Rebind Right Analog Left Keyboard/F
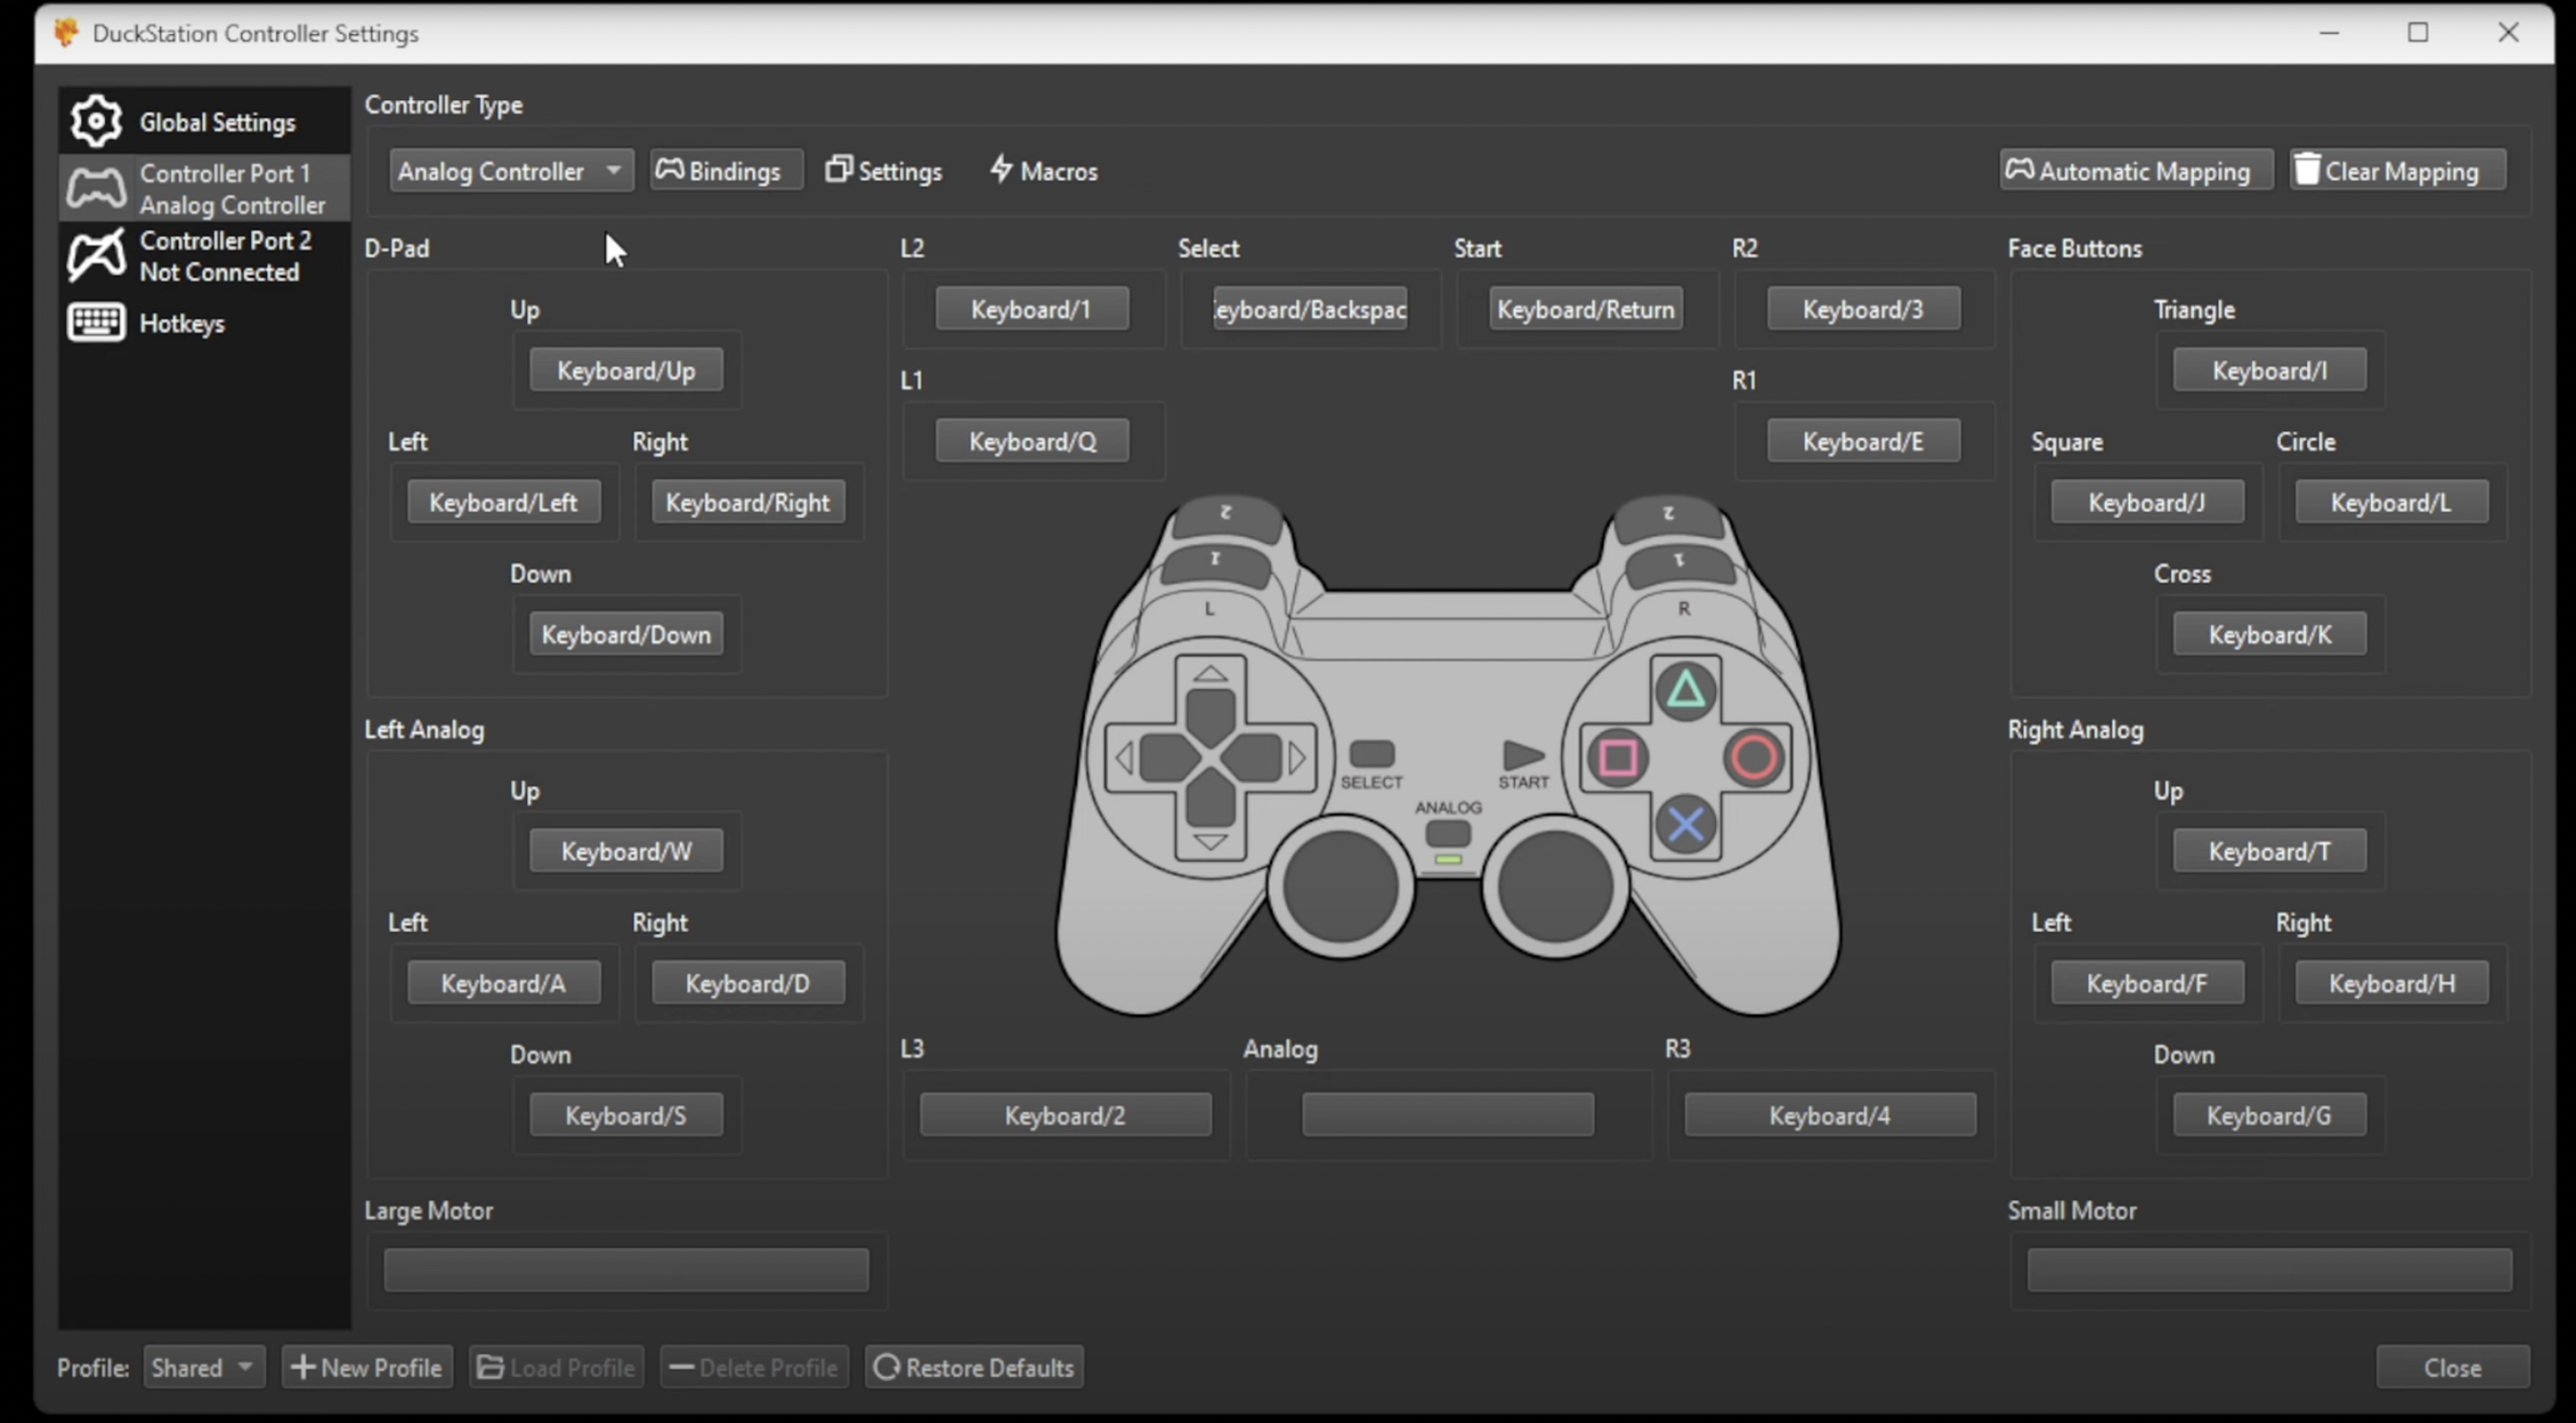 click(x=2147, y=983)
